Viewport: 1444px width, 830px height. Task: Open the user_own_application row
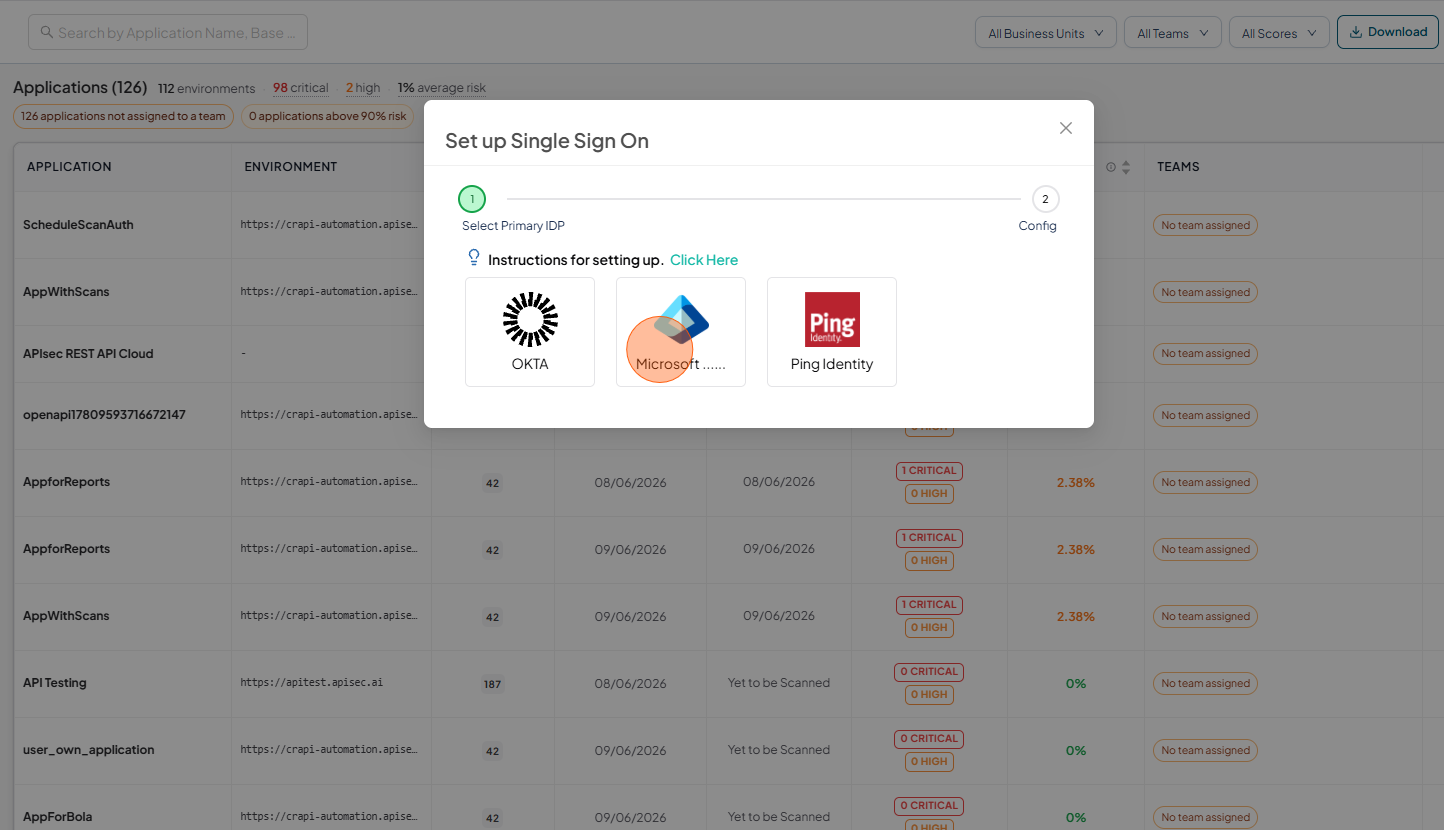pos(89,750)
